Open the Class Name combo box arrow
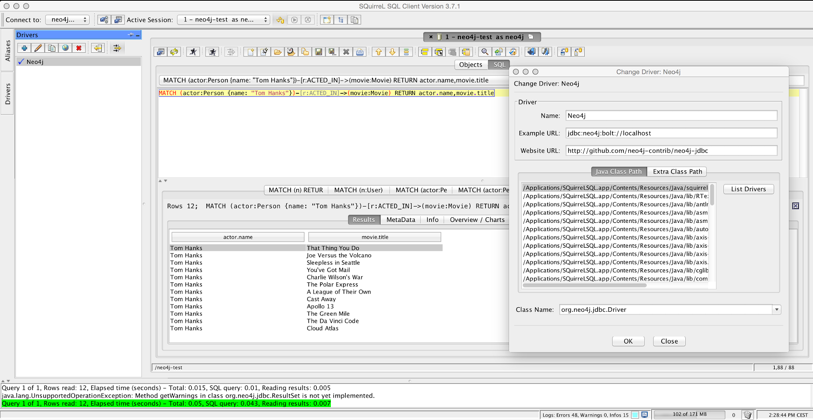The image size is (813, 420). click(x=776, y=310)
